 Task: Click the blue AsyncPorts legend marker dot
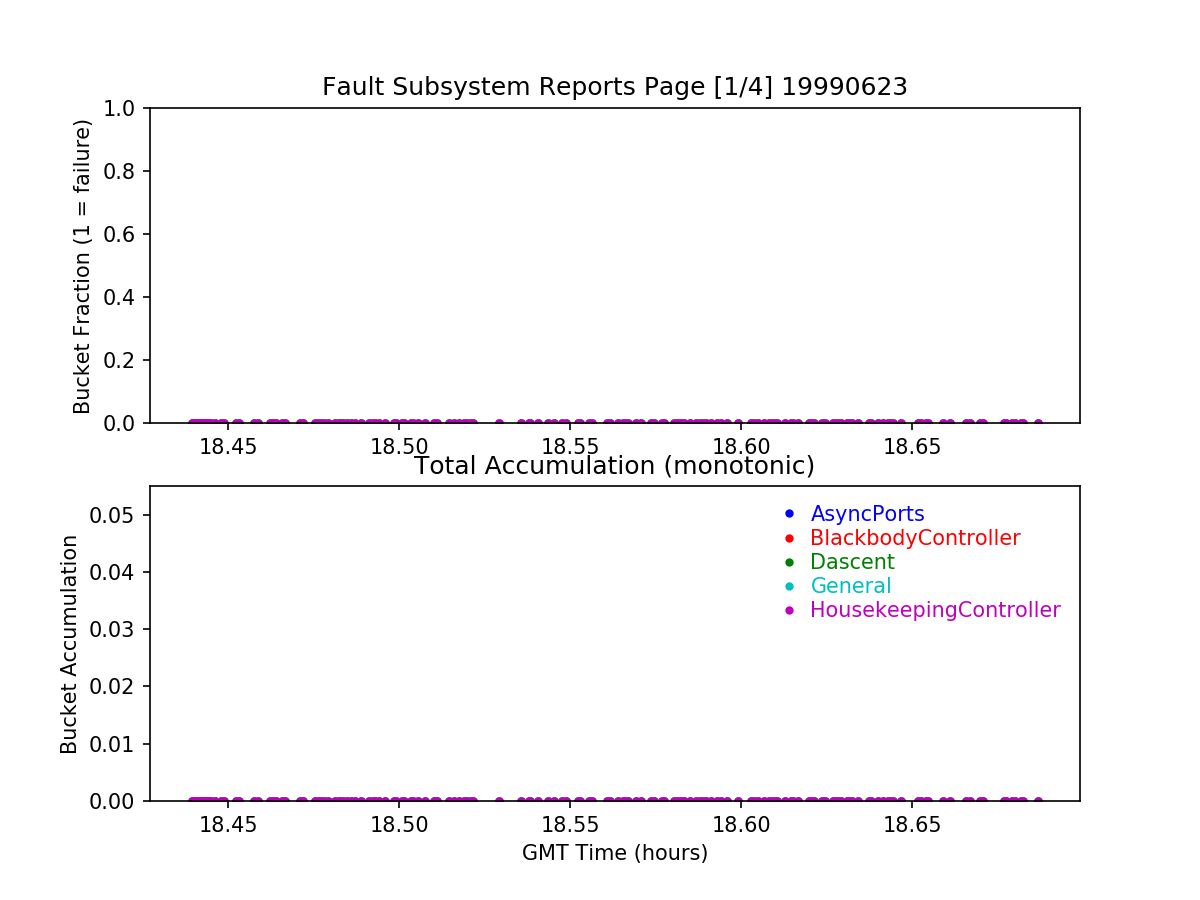point(789,514)
